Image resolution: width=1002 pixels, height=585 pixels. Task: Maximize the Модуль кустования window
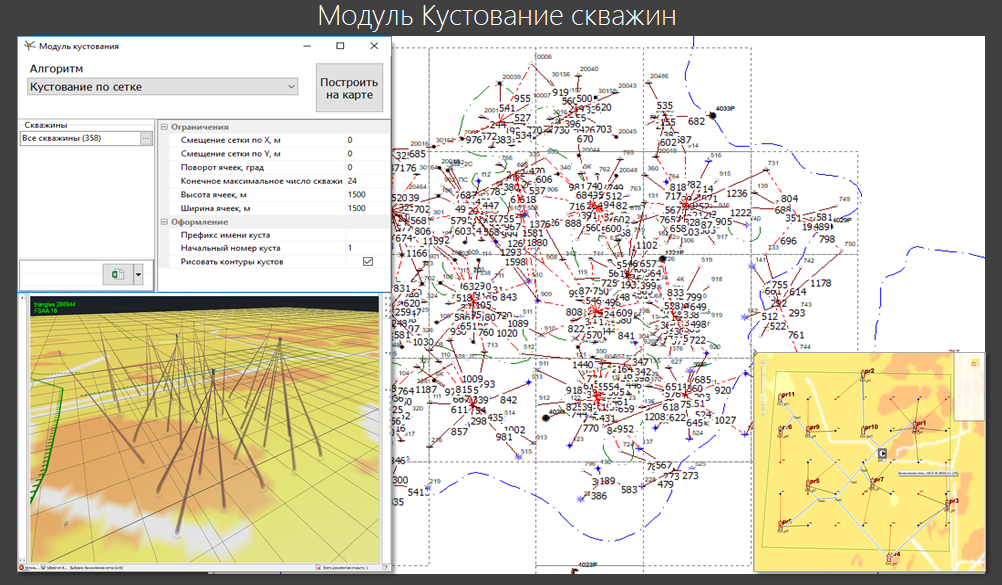point(340,45)
